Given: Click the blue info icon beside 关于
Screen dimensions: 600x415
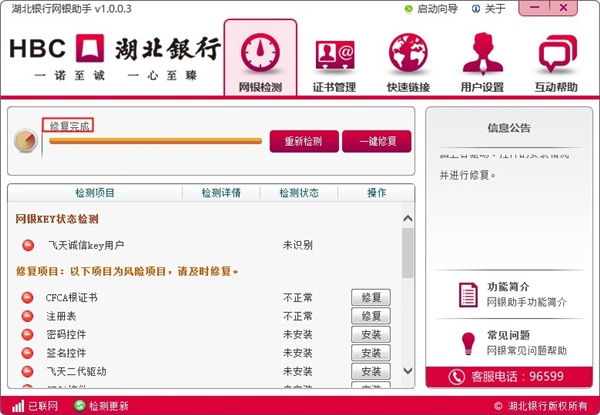Looking at the screenshot, I should (x=476, y=9).
